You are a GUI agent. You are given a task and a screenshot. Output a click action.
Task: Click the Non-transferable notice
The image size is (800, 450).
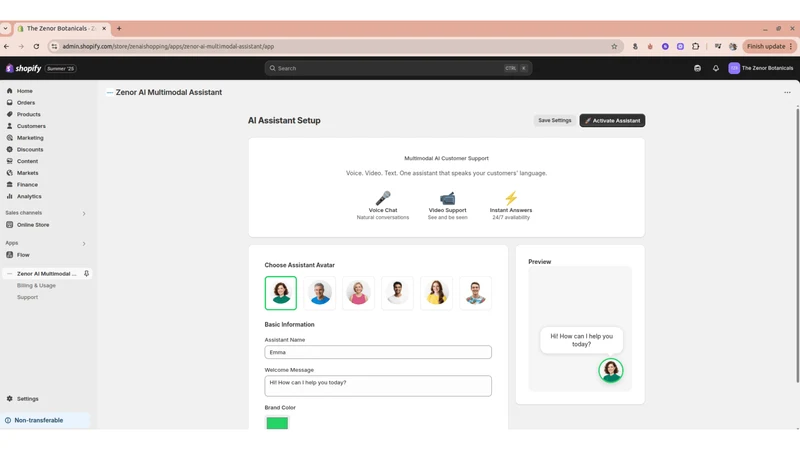(46, 420)
